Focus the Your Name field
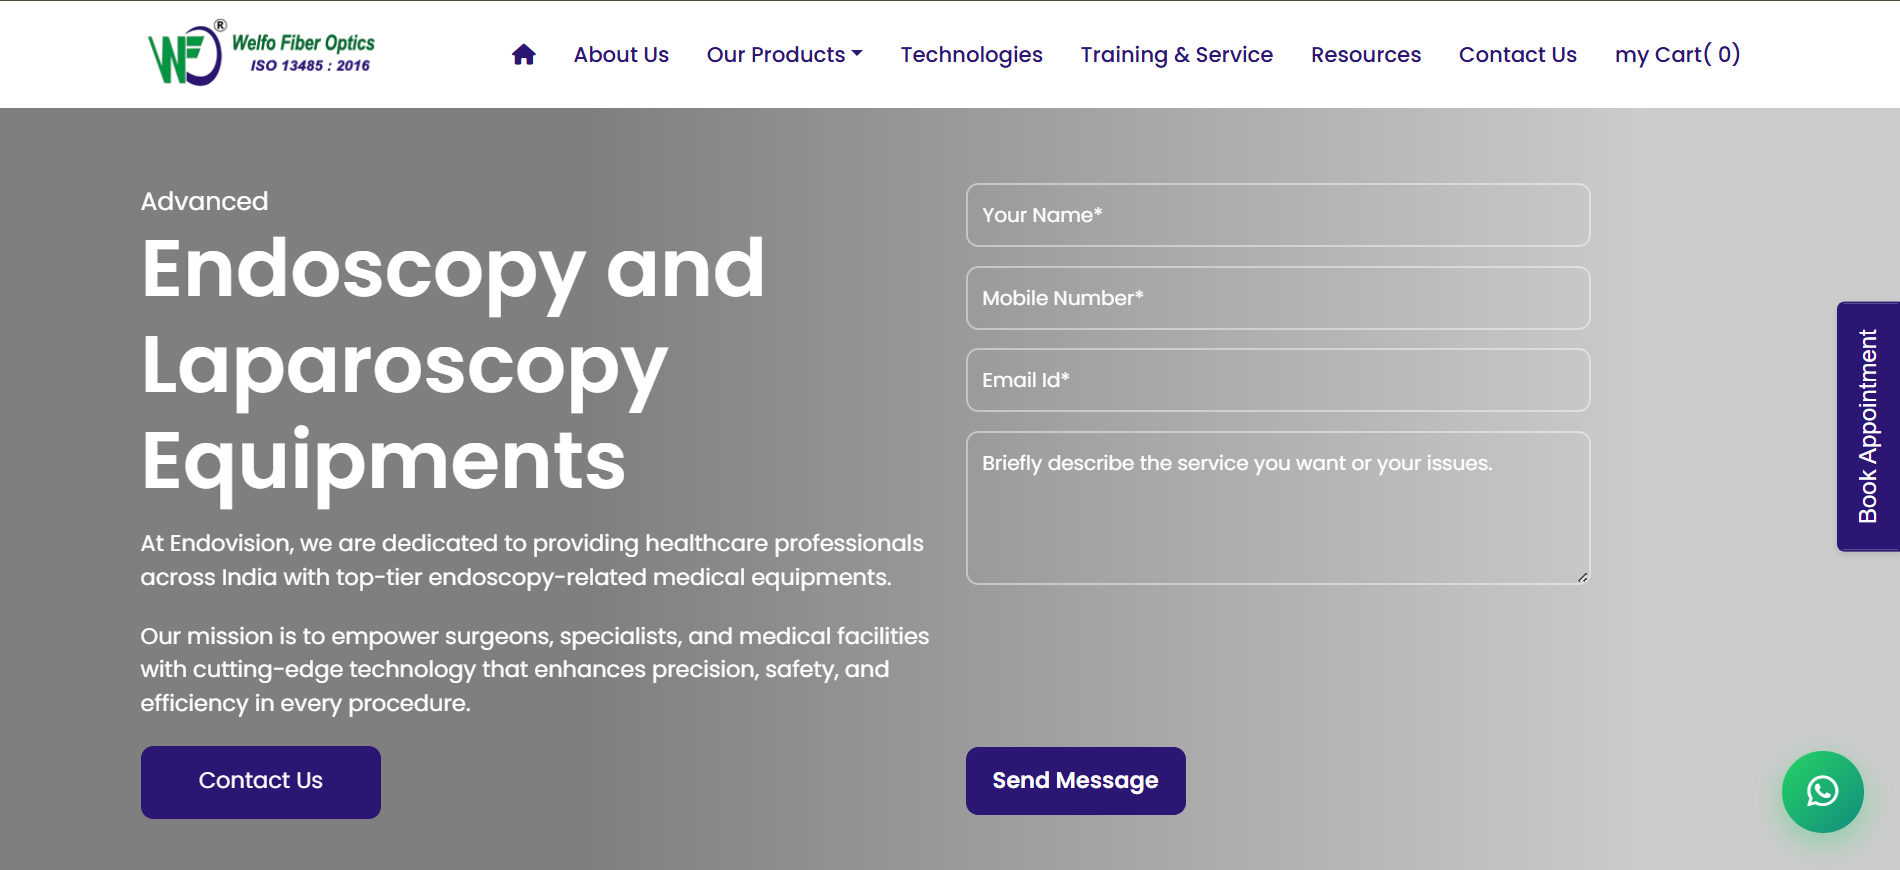The width and height of the screenshot is (1900, 870). 1277,215
